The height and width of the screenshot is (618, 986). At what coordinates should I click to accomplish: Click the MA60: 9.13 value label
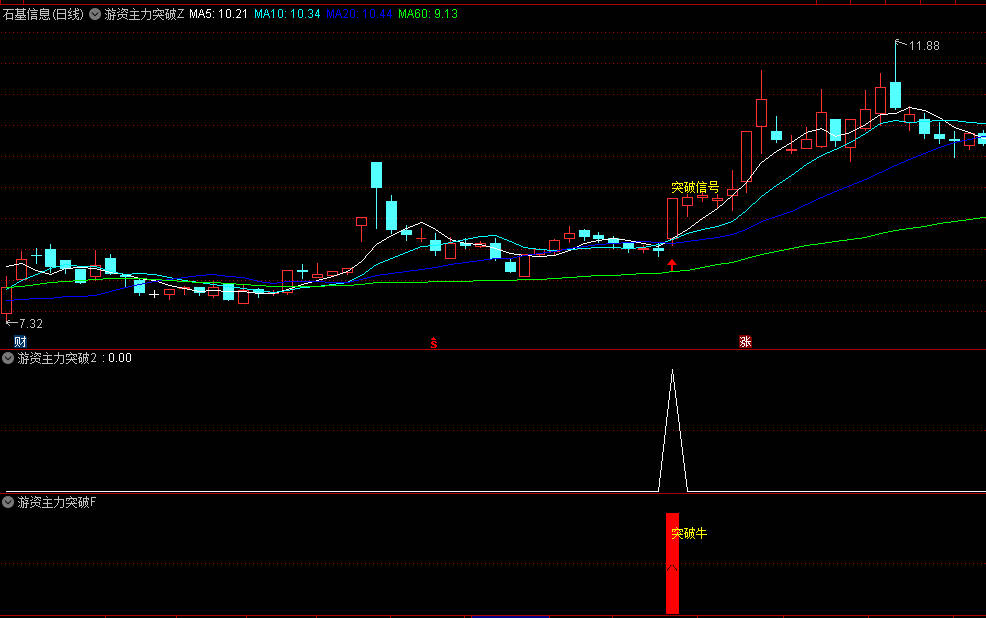428,14
